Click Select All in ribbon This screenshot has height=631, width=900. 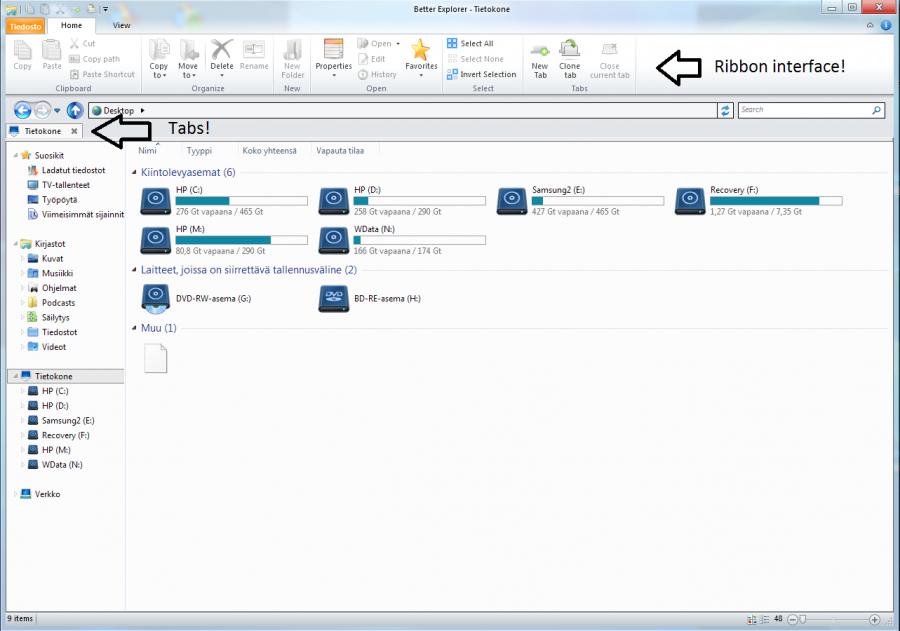pyautogui.click(x=476, y=44)
